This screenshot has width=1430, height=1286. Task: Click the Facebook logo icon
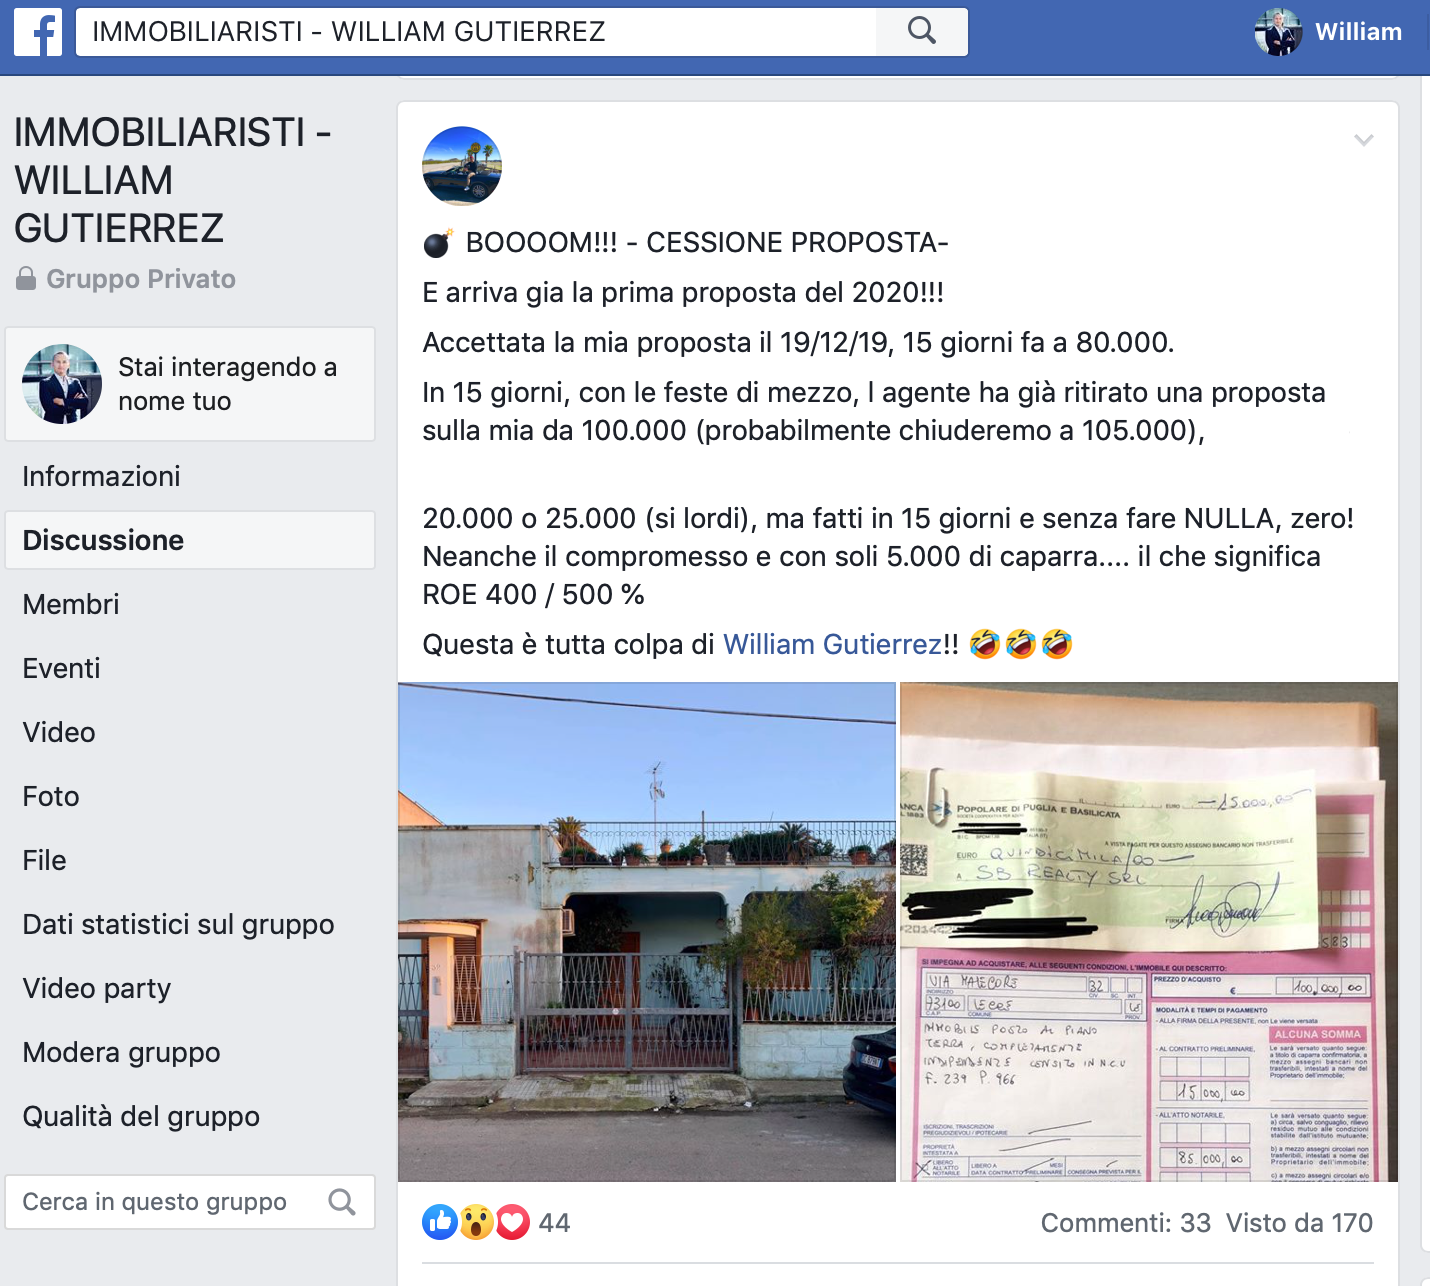[38, 32]
